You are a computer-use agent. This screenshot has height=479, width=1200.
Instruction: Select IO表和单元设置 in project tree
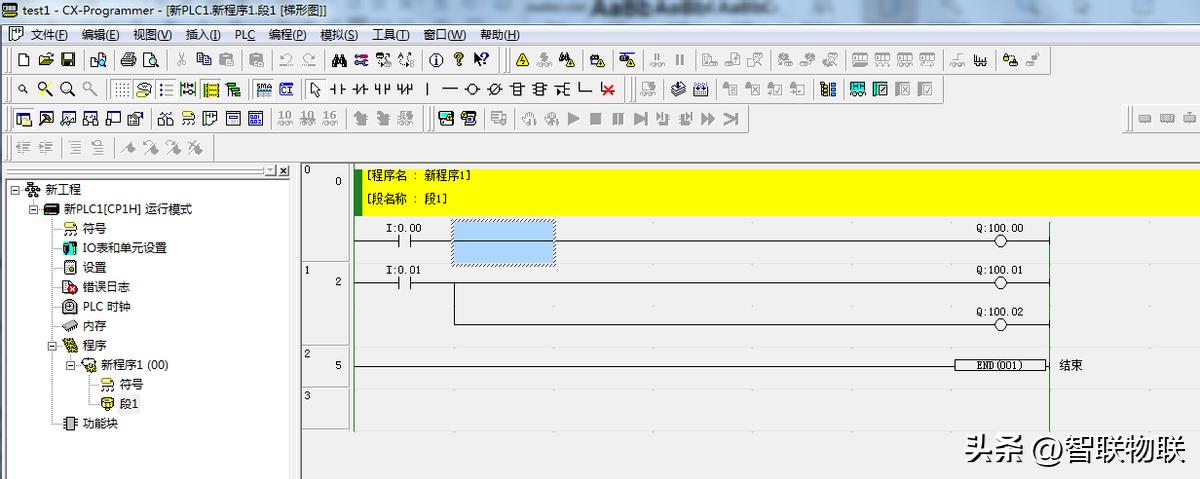tap(124, 248)
